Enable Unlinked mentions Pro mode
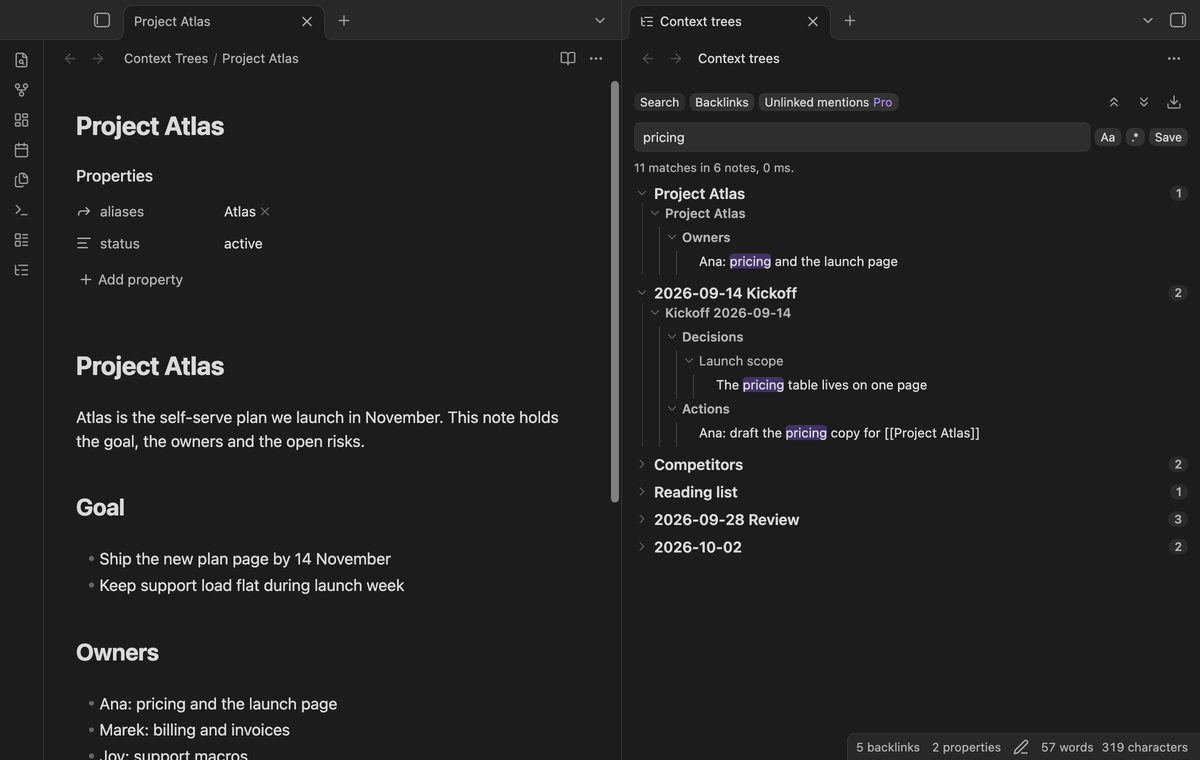Screen dimensions: 1200x760 click(828, 102)
